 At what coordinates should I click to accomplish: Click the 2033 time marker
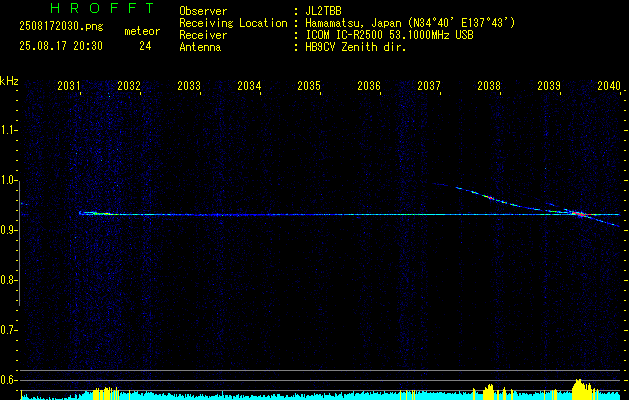click(189, 85)
